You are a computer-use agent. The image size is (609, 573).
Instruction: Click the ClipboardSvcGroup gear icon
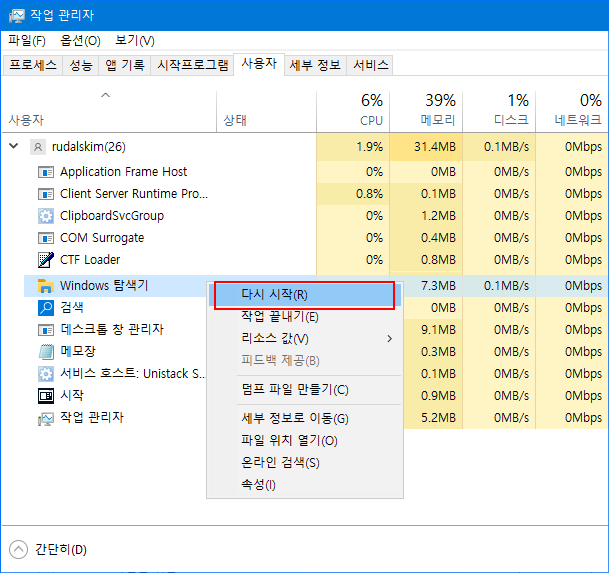click(x=46, y=216)
